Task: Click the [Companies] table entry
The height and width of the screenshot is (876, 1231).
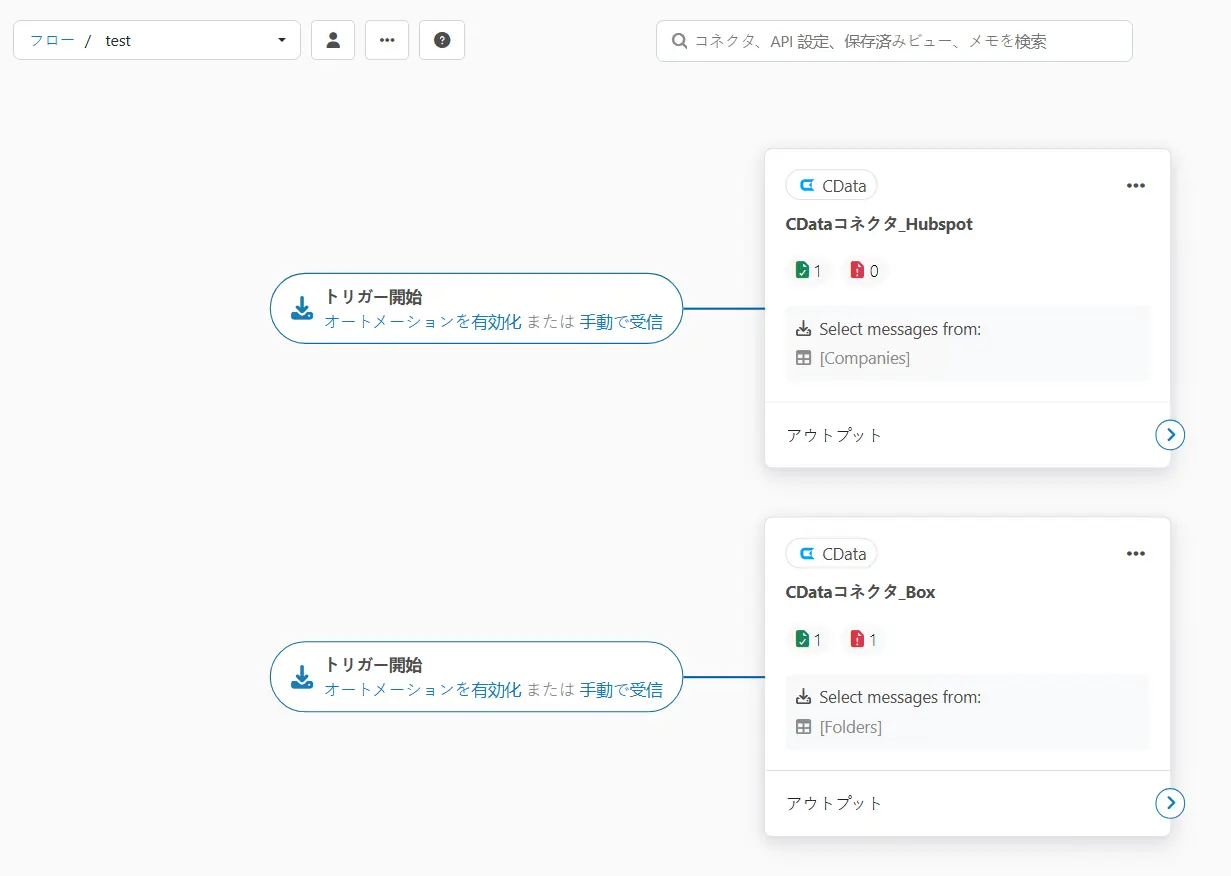Action: (x=865, y=358)
